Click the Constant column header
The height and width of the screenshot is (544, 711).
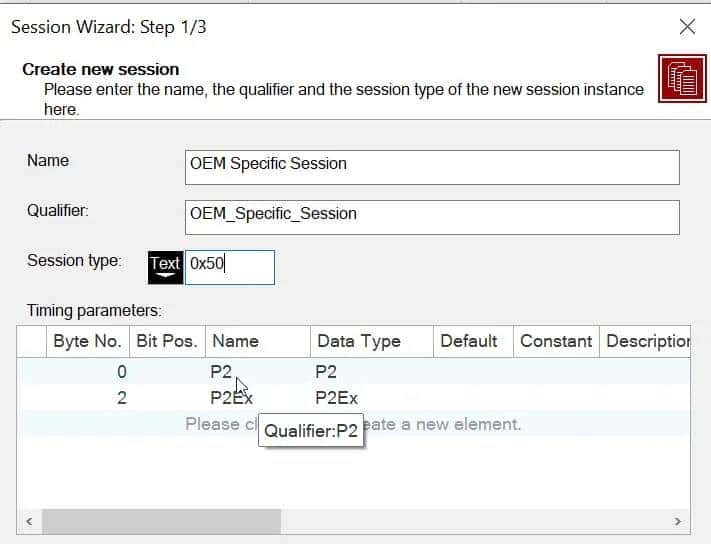(556, 341)
